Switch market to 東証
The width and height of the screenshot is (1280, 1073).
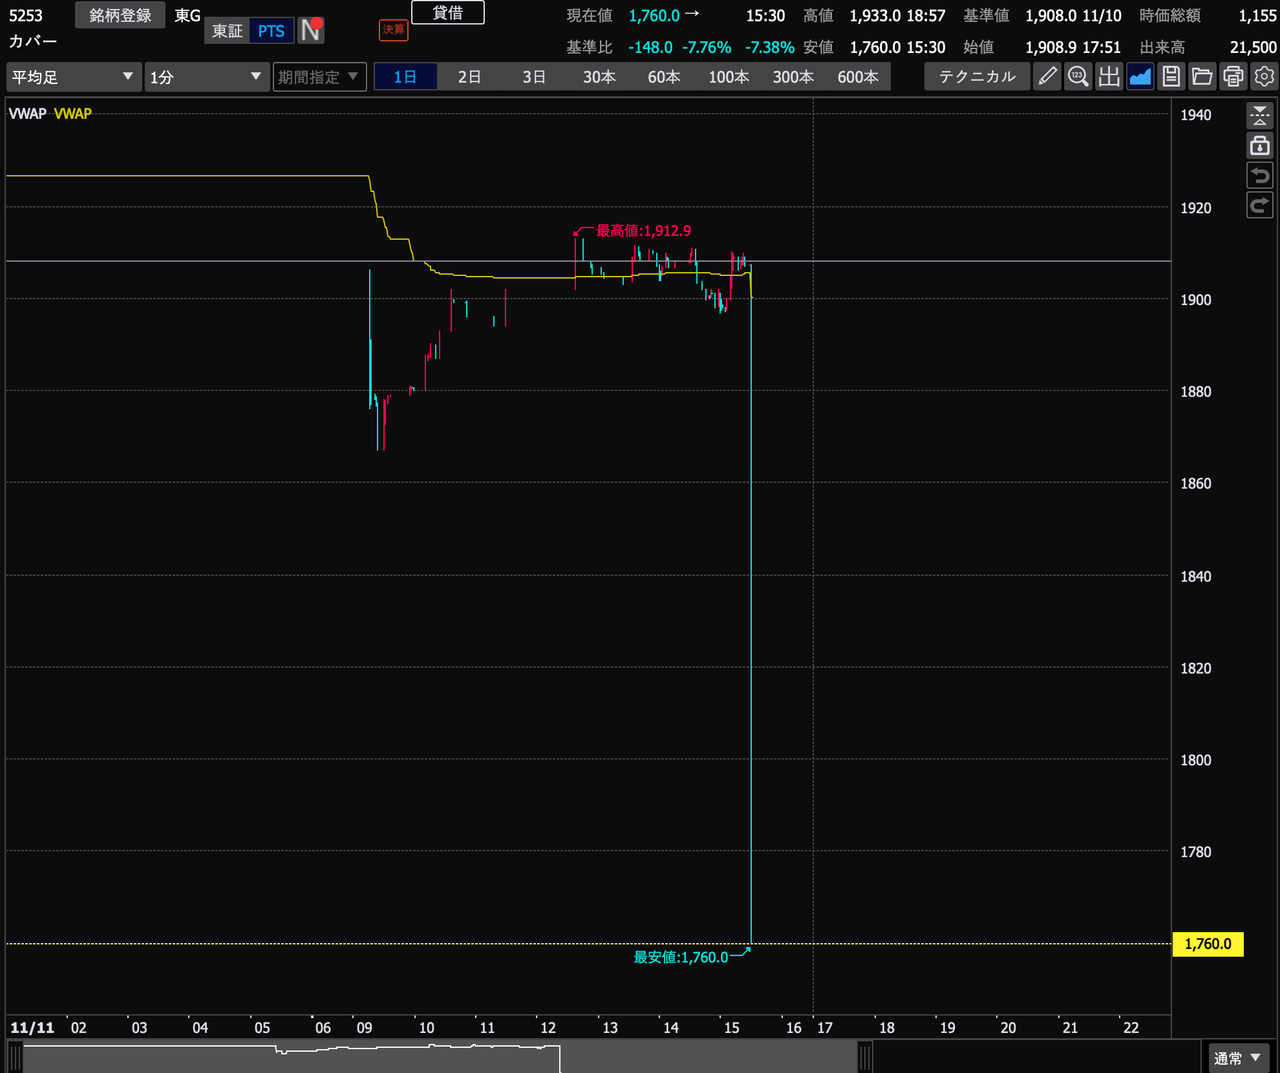click(227, 31)
